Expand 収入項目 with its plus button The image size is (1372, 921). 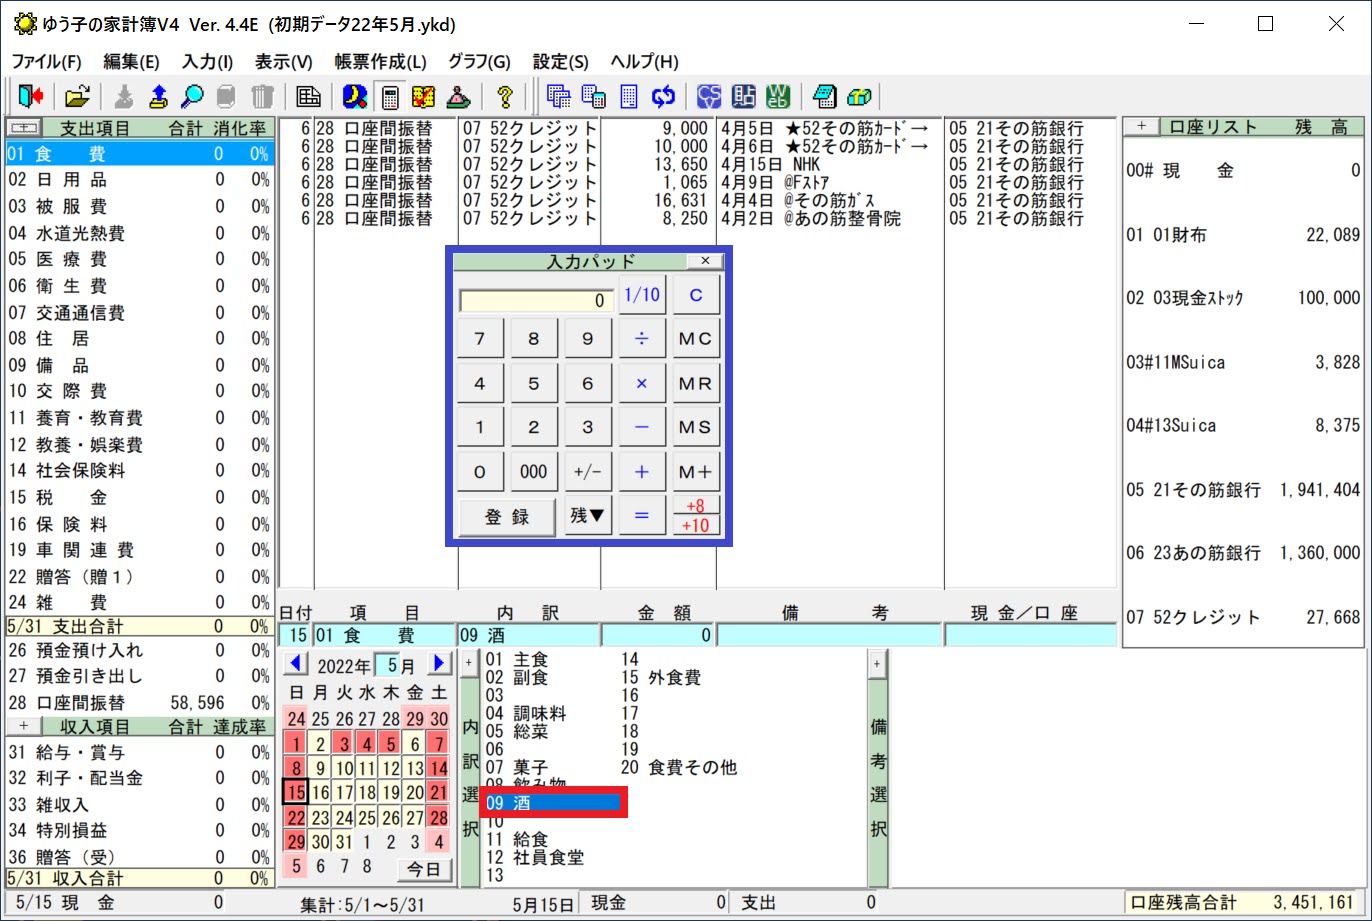(x=24, y=726)
